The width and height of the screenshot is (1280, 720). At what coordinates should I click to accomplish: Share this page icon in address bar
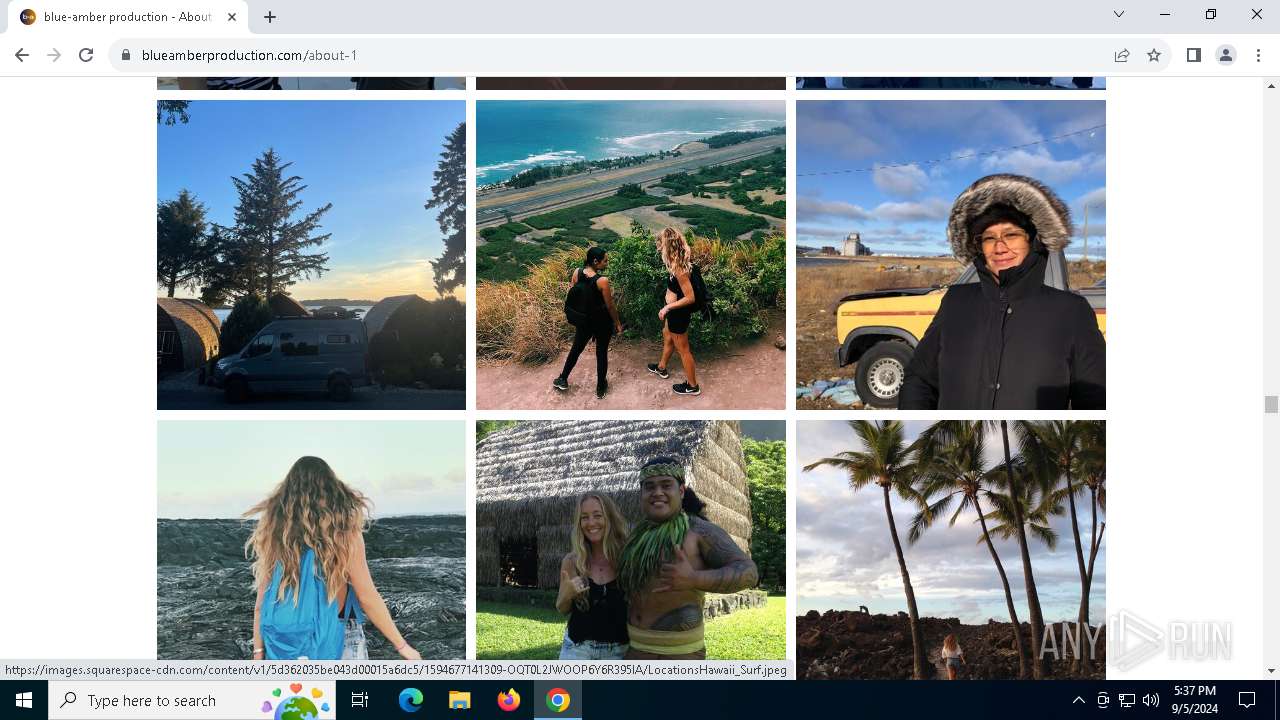(x=1122, y=55)
